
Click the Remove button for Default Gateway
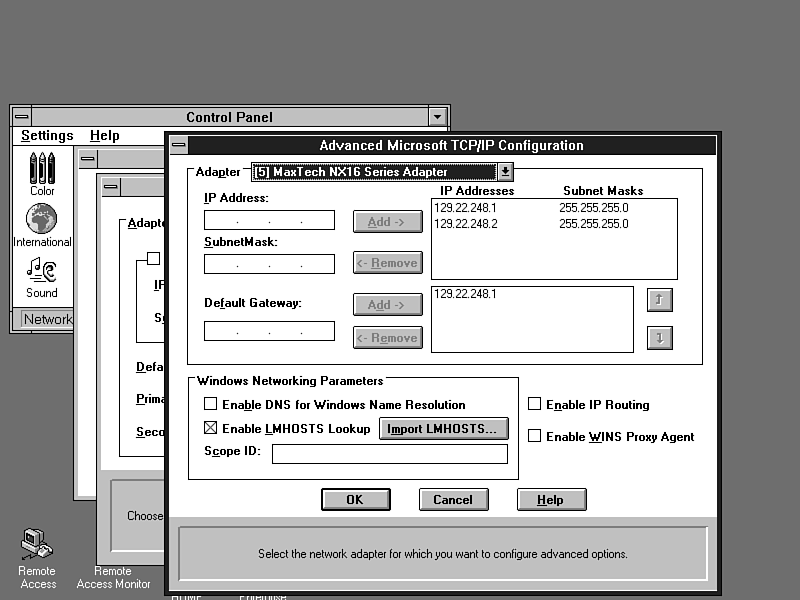(x=387, y=338)
